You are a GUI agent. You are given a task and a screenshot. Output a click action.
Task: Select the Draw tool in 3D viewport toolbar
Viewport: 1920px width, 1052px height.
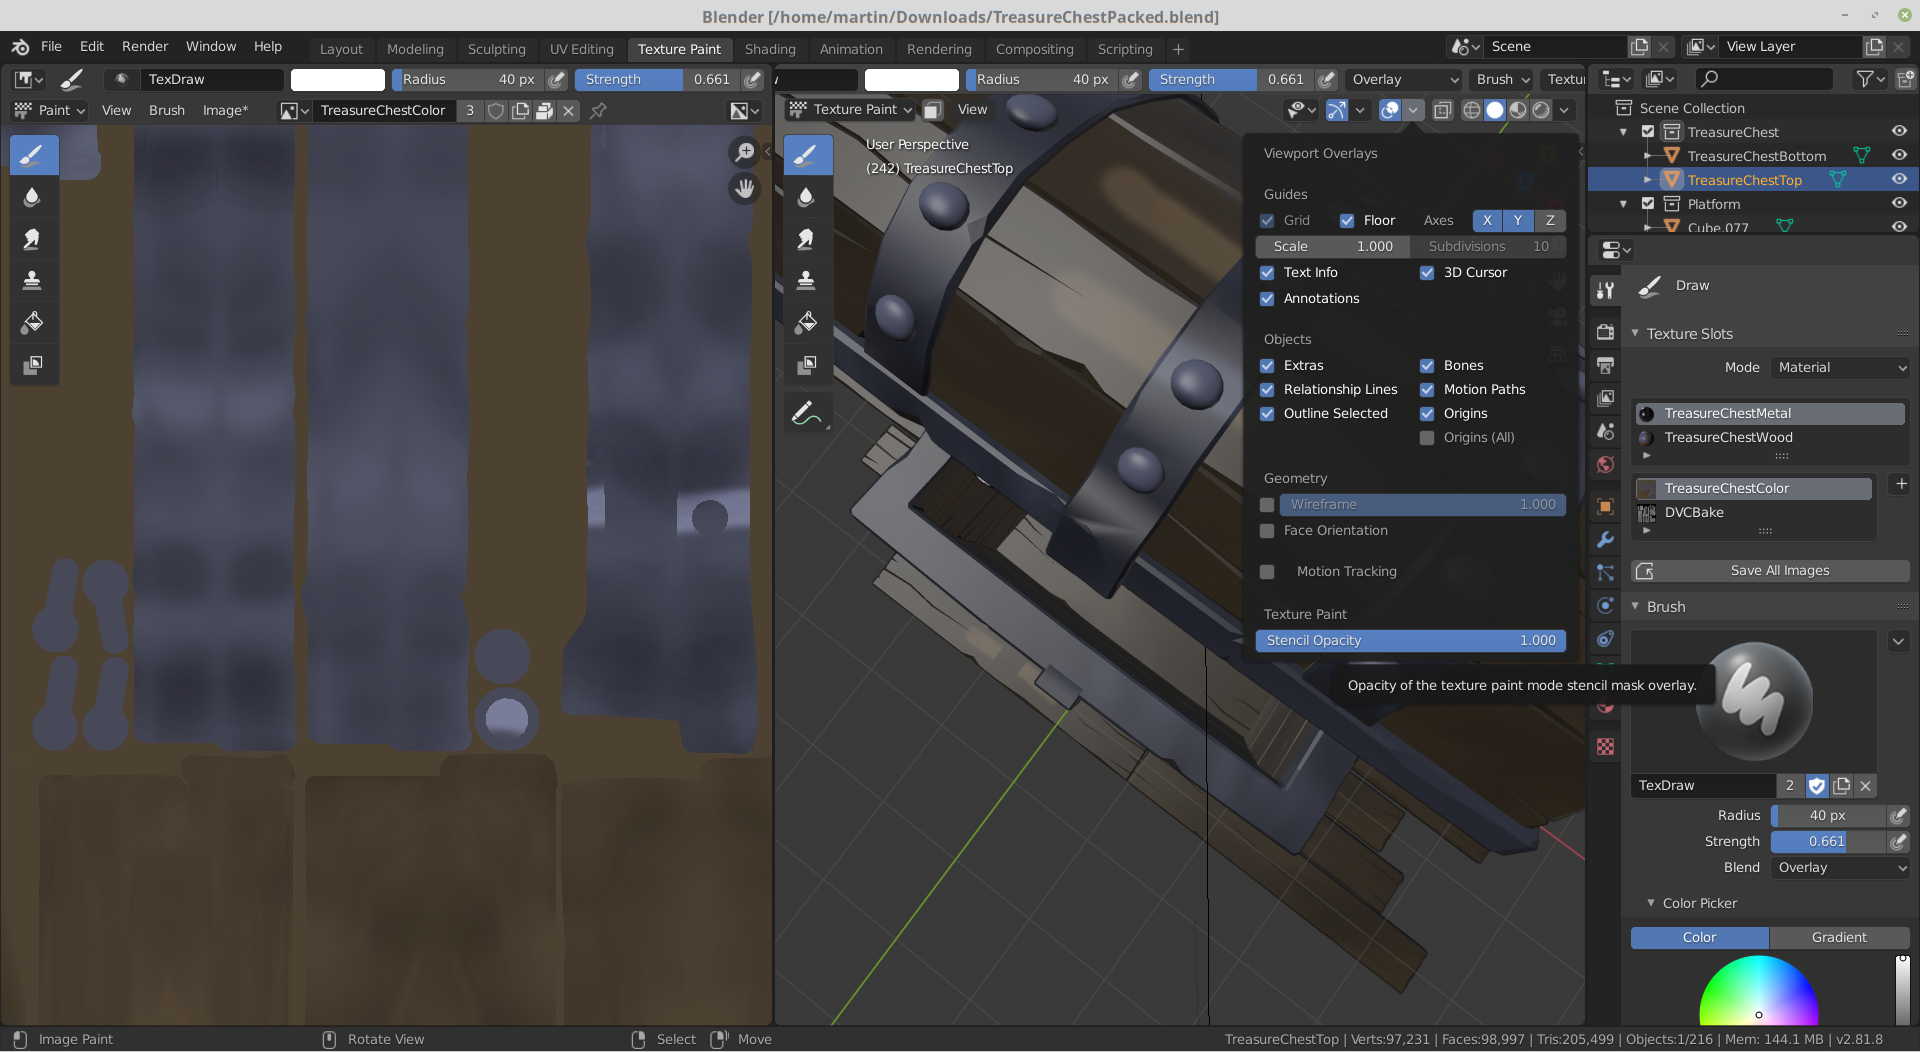[x=807, y=155]
